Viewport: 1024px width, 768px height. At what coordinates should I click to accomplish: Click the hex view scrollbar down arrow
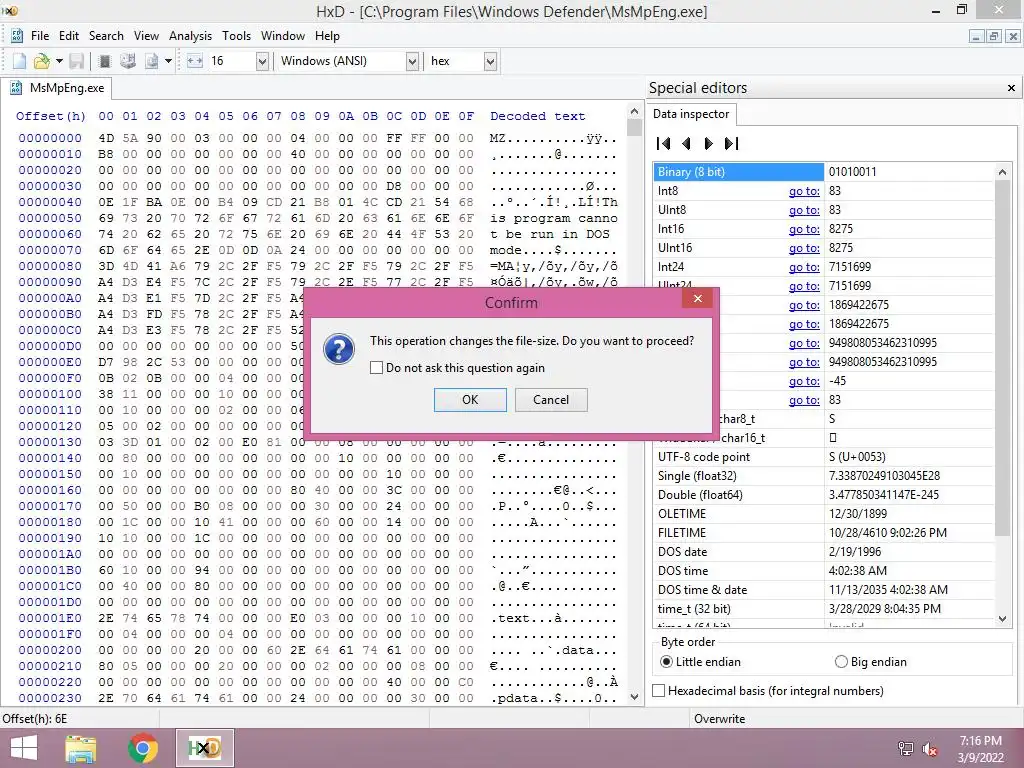click(x=634, y=697)
